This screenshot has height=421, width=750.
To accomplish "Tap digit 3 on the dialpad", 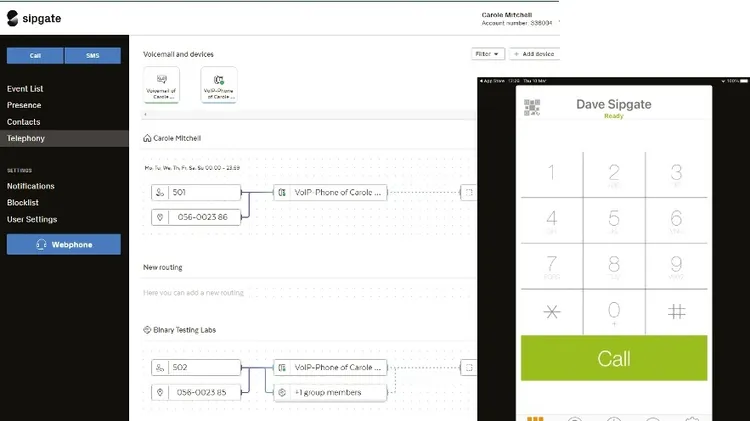I will click(x=676, y=174).
